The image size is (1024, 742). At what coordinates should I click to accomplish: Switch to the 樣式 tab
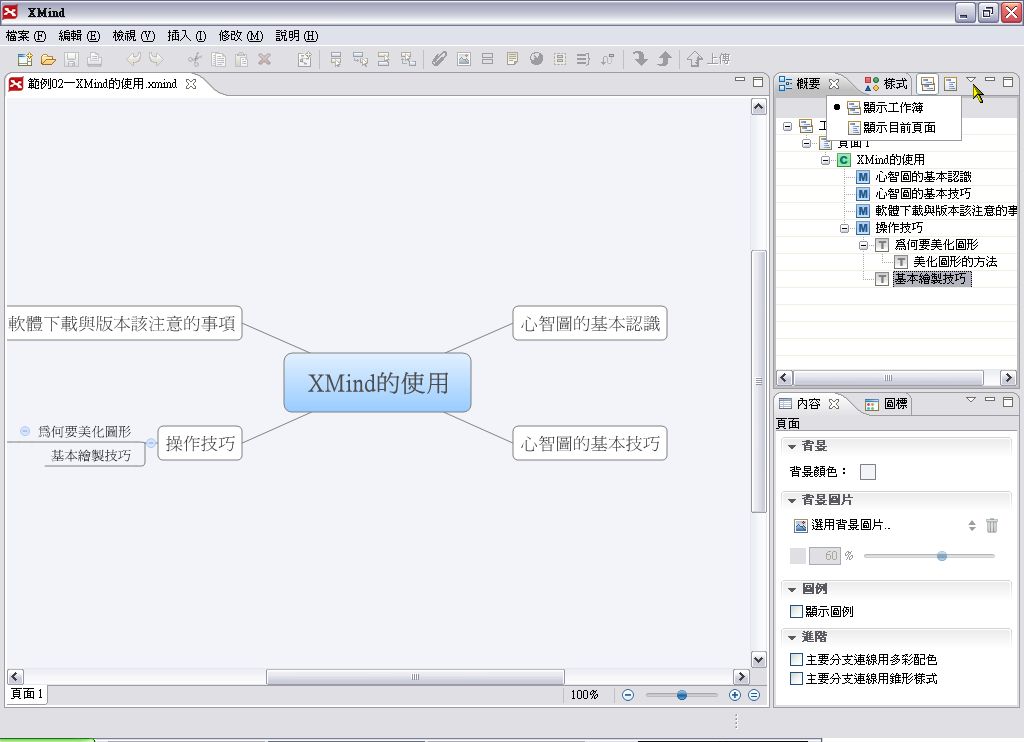pyautogui.click(x=886, y=84)
